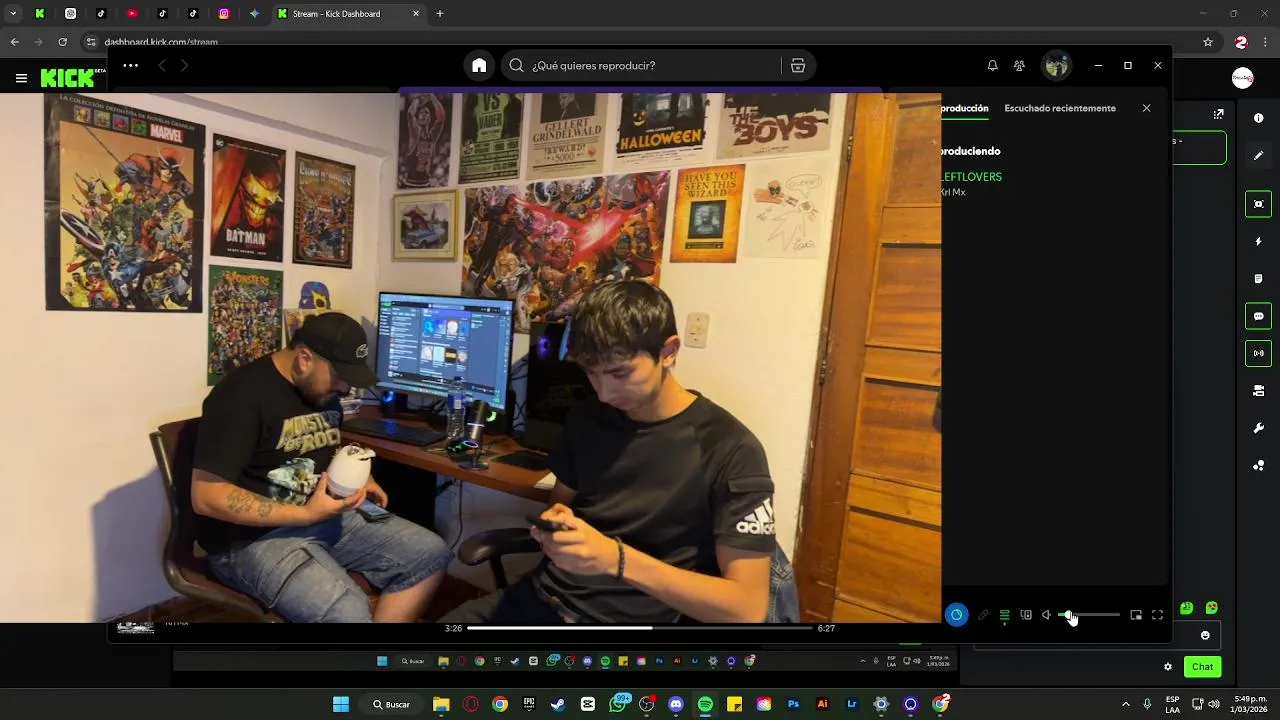Open Windows Start menu
Viewport: 1280px width, 720px height.
(x=341, y=704)
